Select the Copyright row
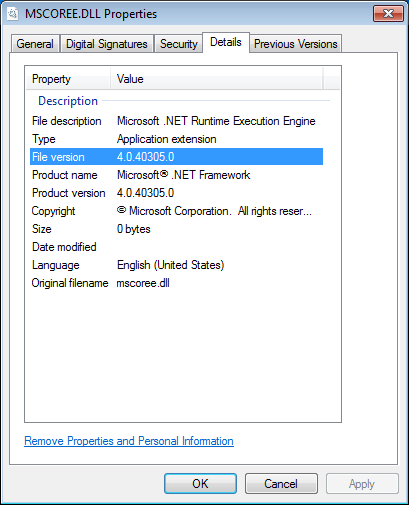 pyautogui.click(x=176, y=211)
